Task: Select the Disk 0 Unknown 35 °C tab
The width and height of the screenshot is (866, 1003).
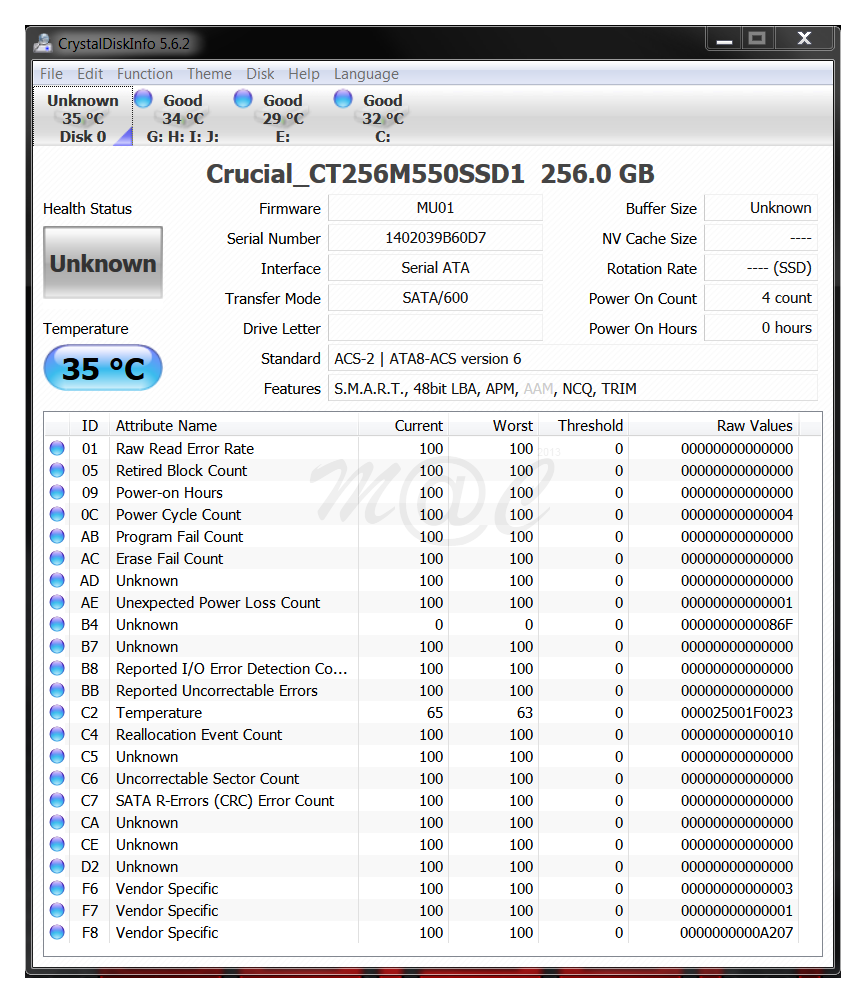Action: tap(83, 118)
